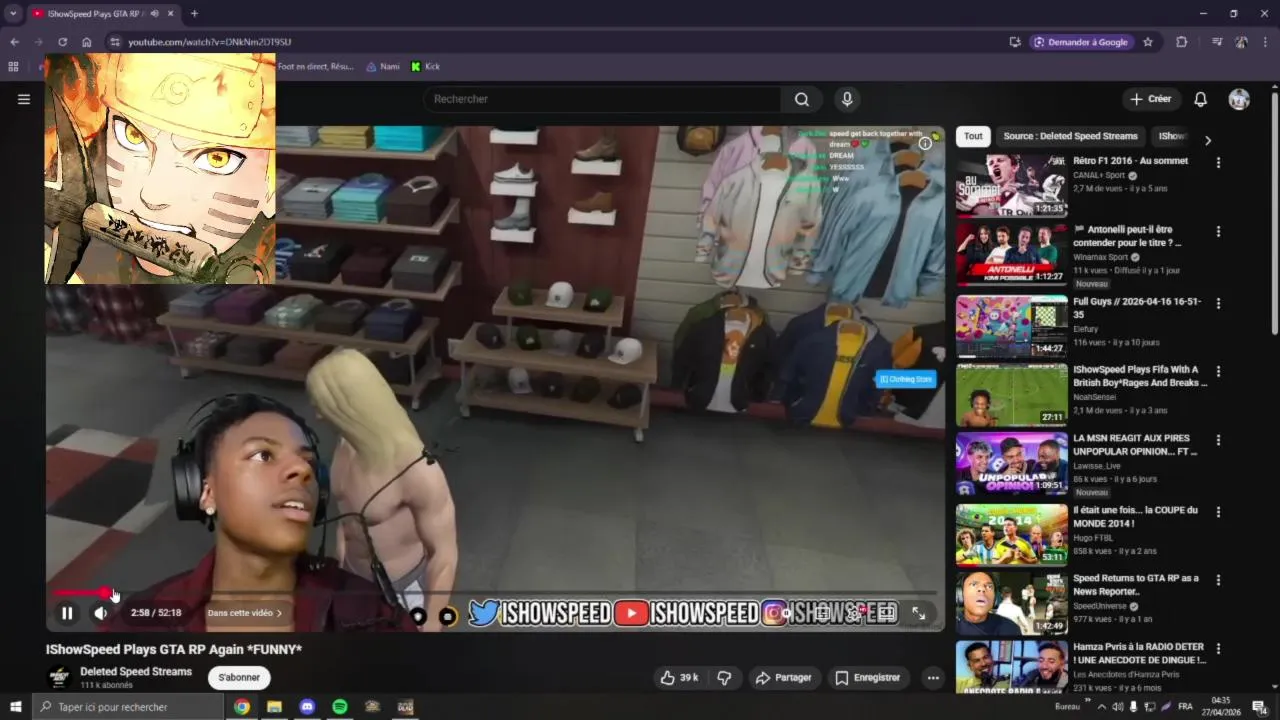Open options for COUPE DU MONDE 2014 video
Image resolution: width=1280 pixels, height=720 pixels.
click(1218, 512)
